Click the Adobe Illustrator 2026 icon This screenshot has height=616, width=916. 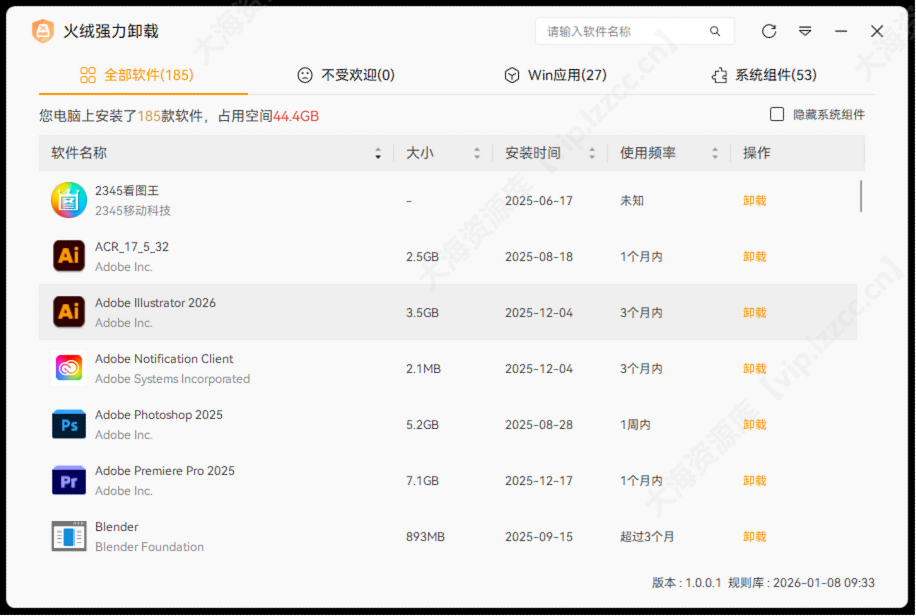(69, 312)
